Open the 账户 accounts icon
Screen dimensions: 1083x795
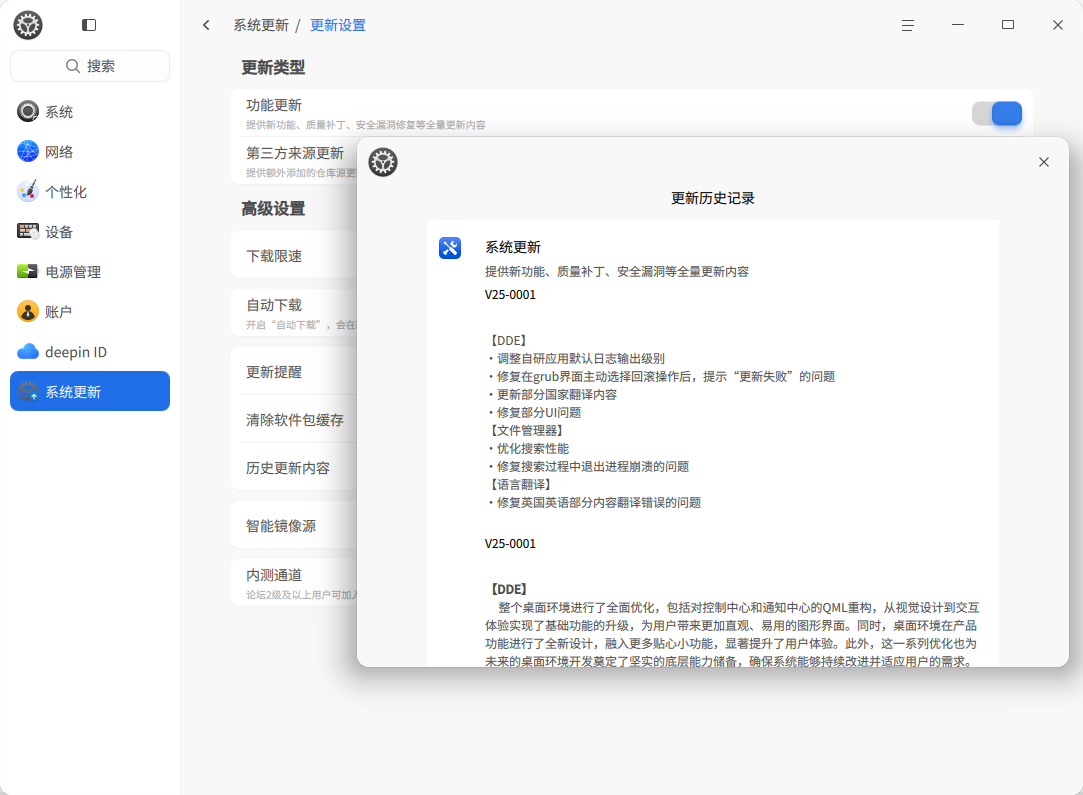tap(28, 312)
